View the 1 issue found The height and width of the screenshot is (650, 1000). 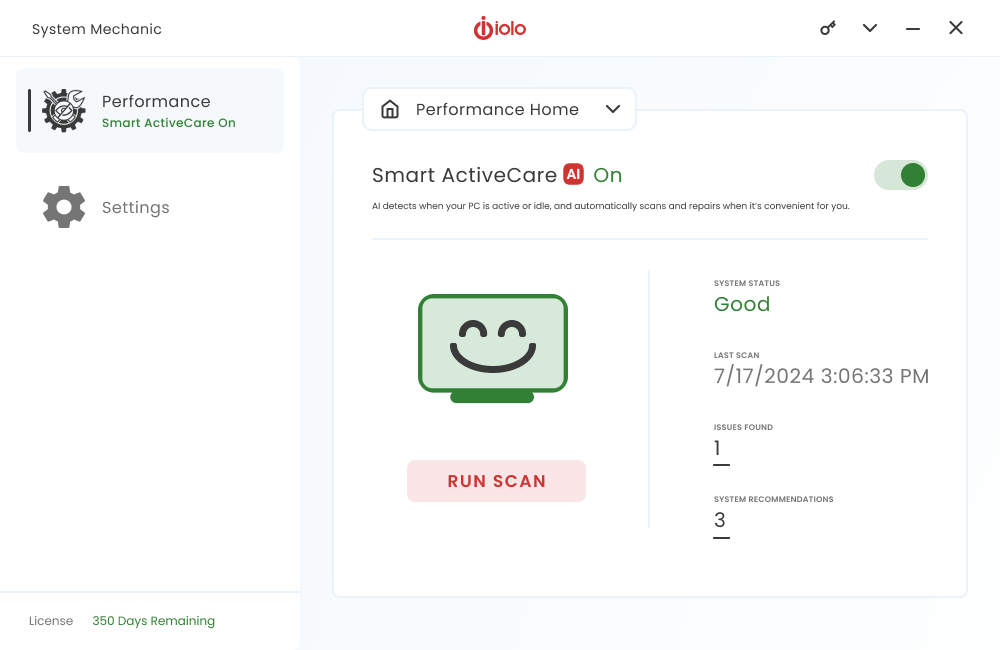point(718,449)
